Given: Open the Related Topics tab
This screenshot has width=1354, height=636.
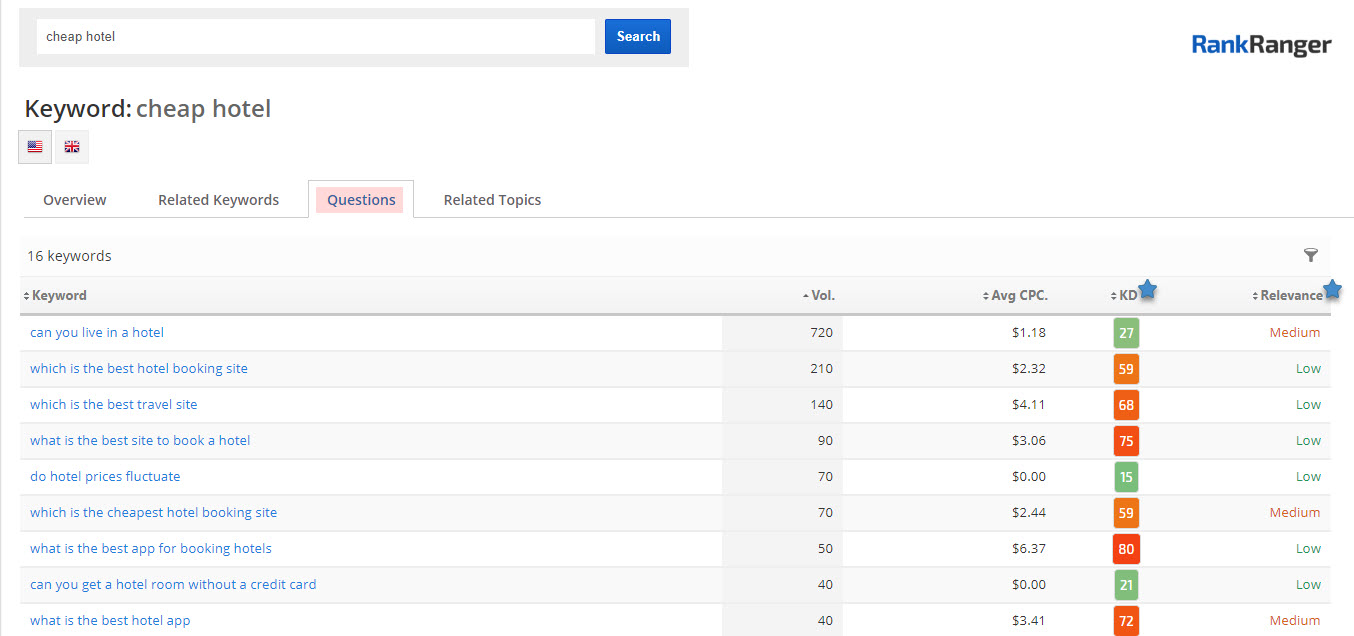Looking at the screenshot, I should (492, 200).
